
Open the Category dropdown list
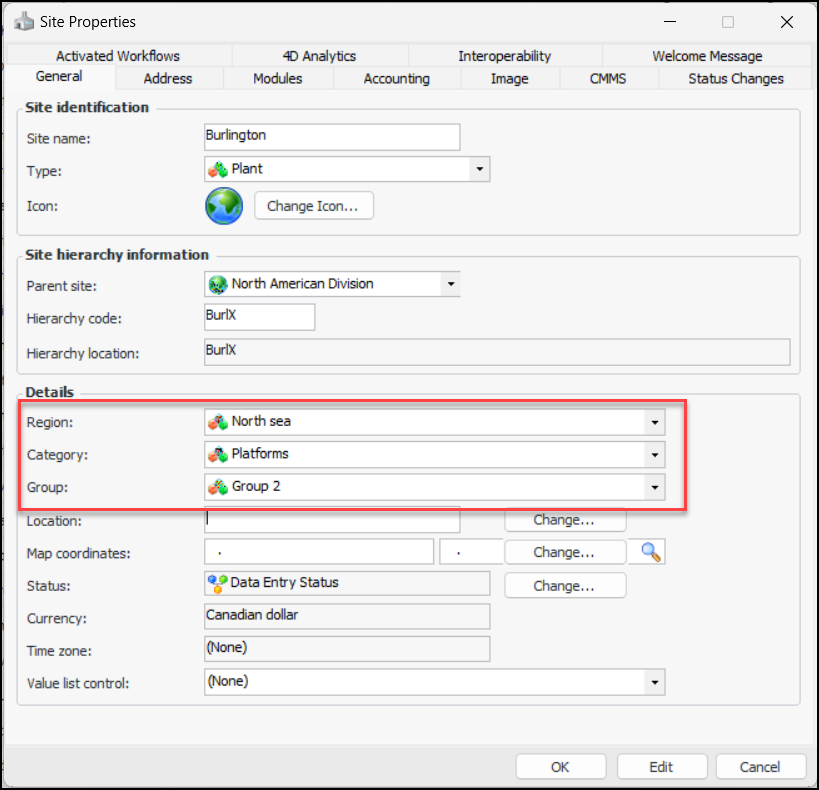[655, 455]
